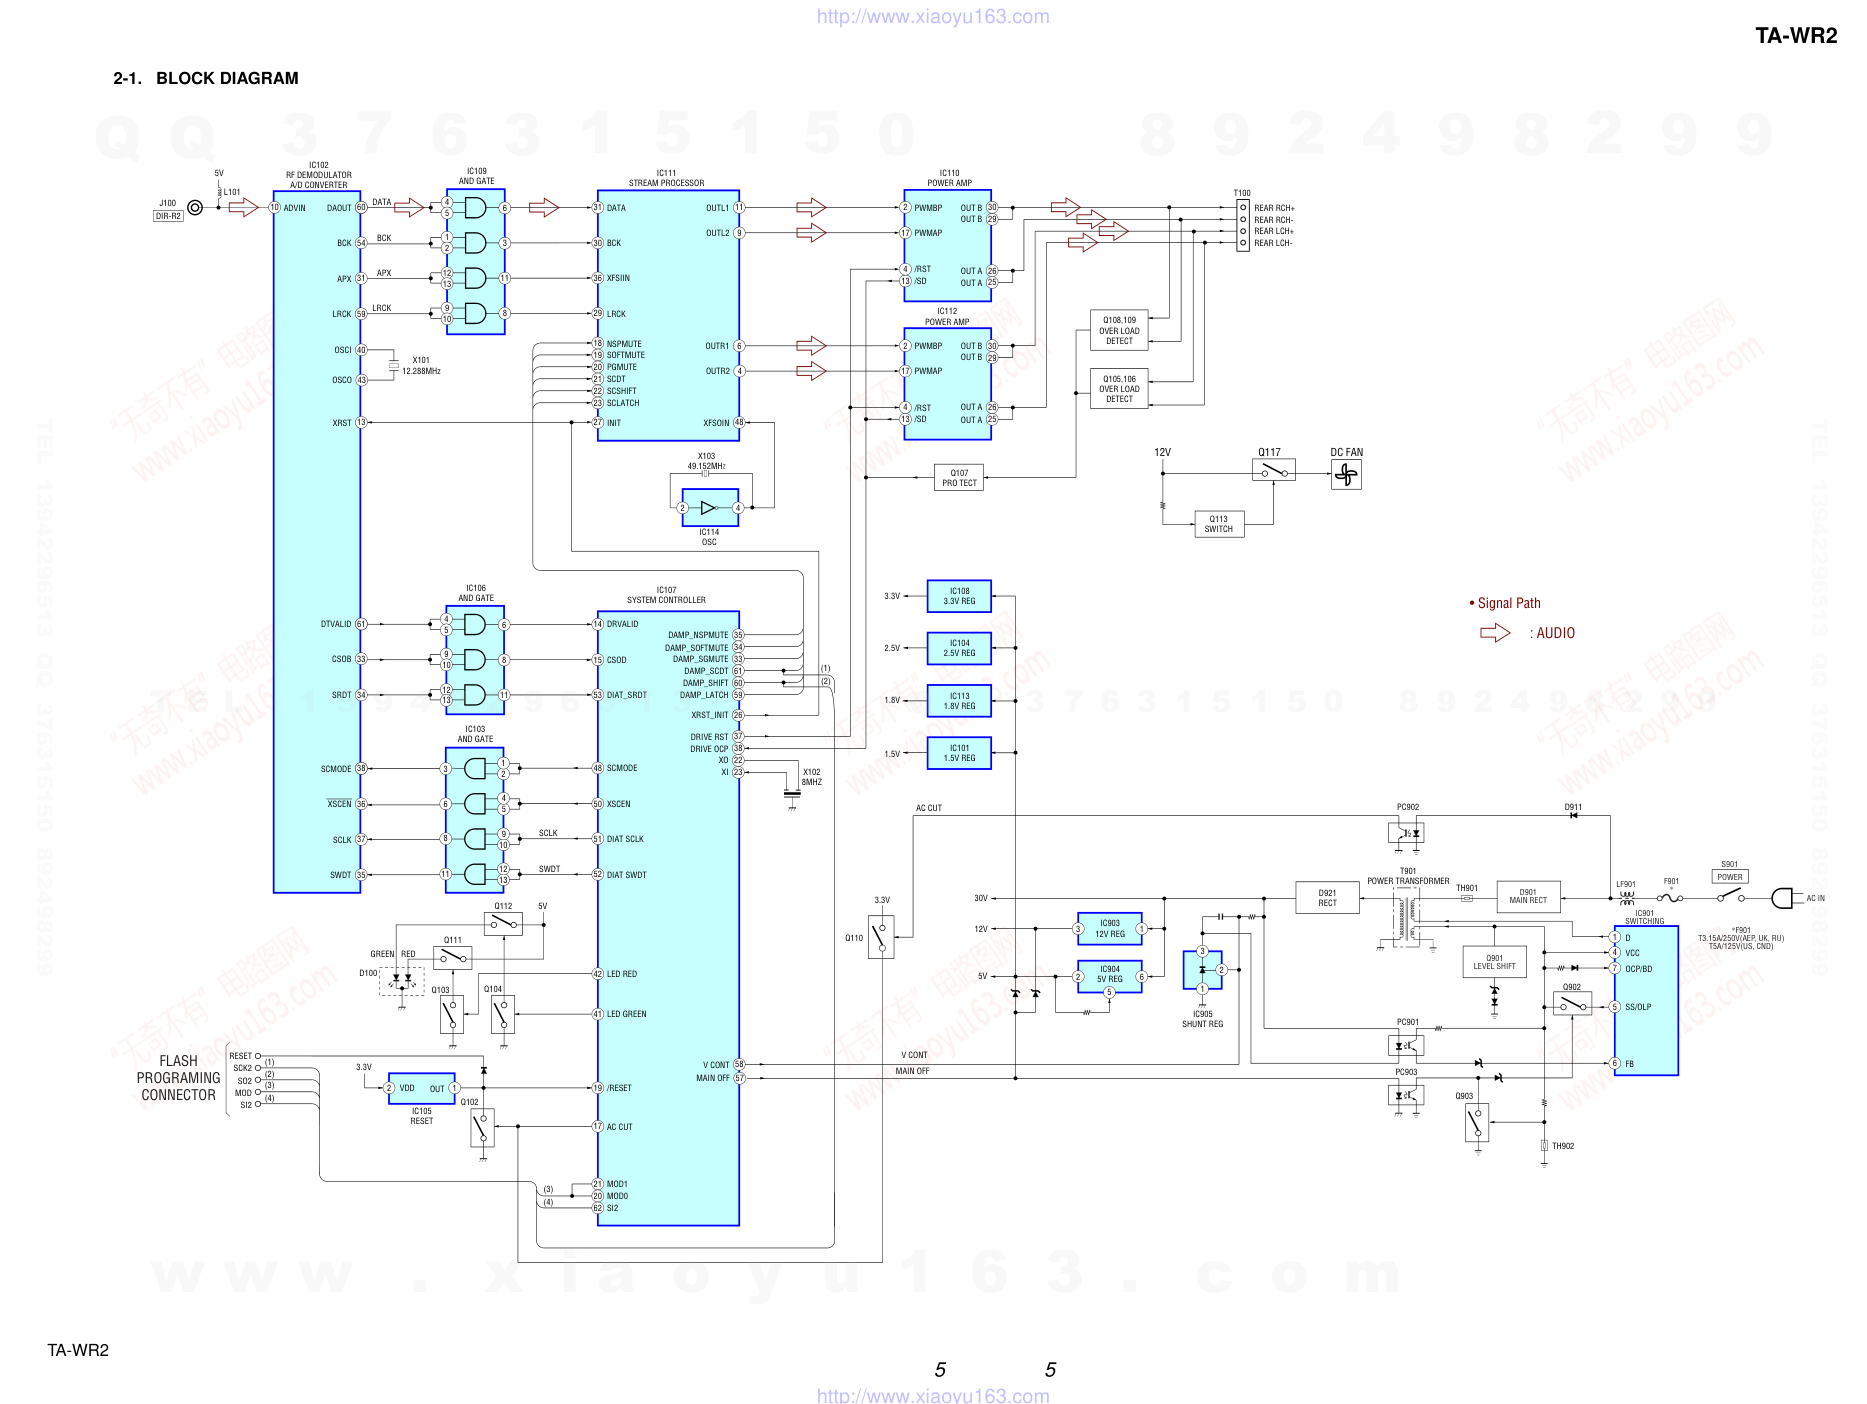Click the DC FAN symbol

point(1346,474)
